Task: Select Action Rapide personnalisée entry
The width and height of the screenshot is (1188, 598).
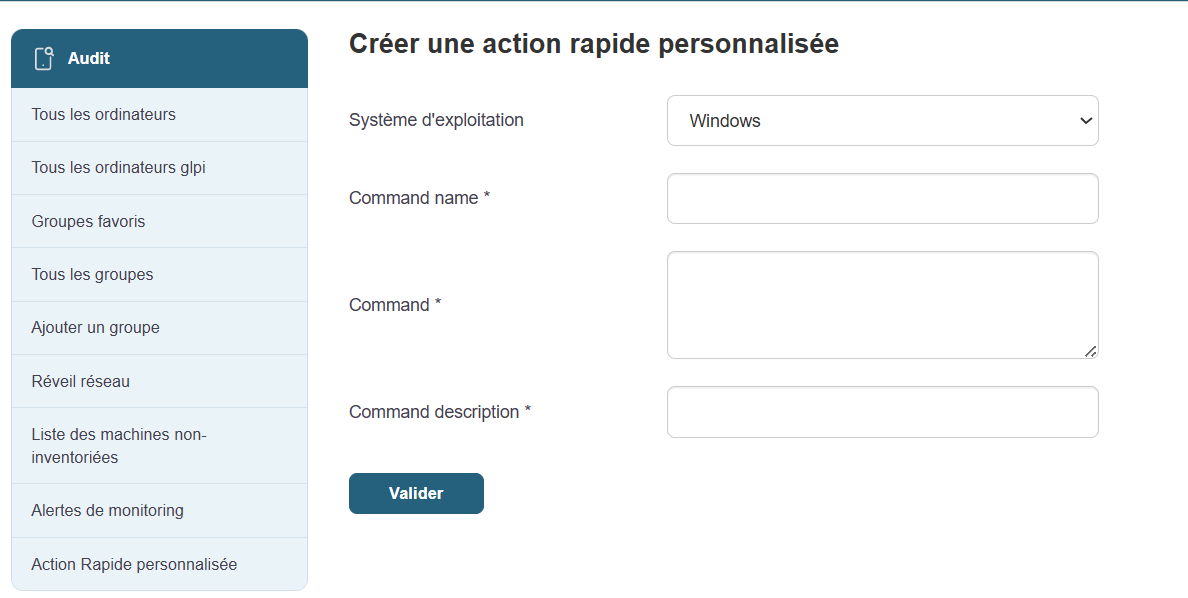Action: coord(134,565)
